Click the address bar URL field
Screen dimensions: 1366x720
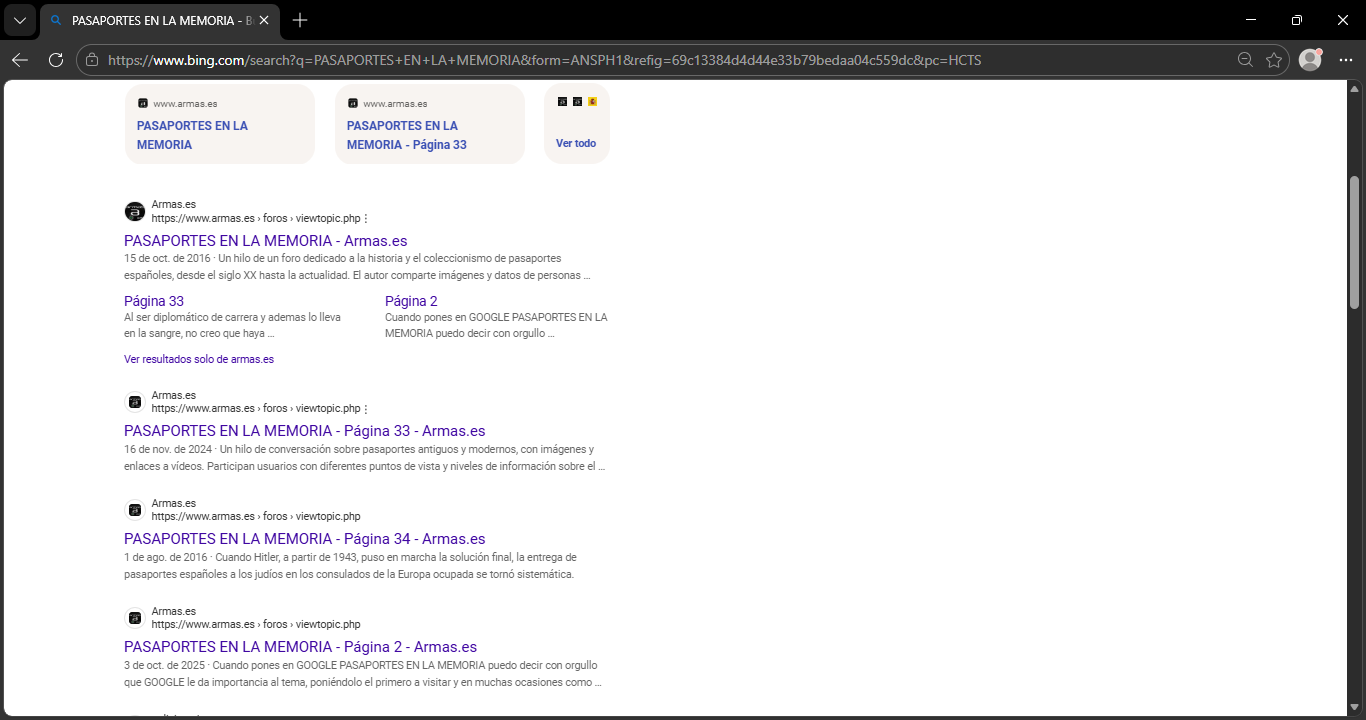tap(600, 60)
